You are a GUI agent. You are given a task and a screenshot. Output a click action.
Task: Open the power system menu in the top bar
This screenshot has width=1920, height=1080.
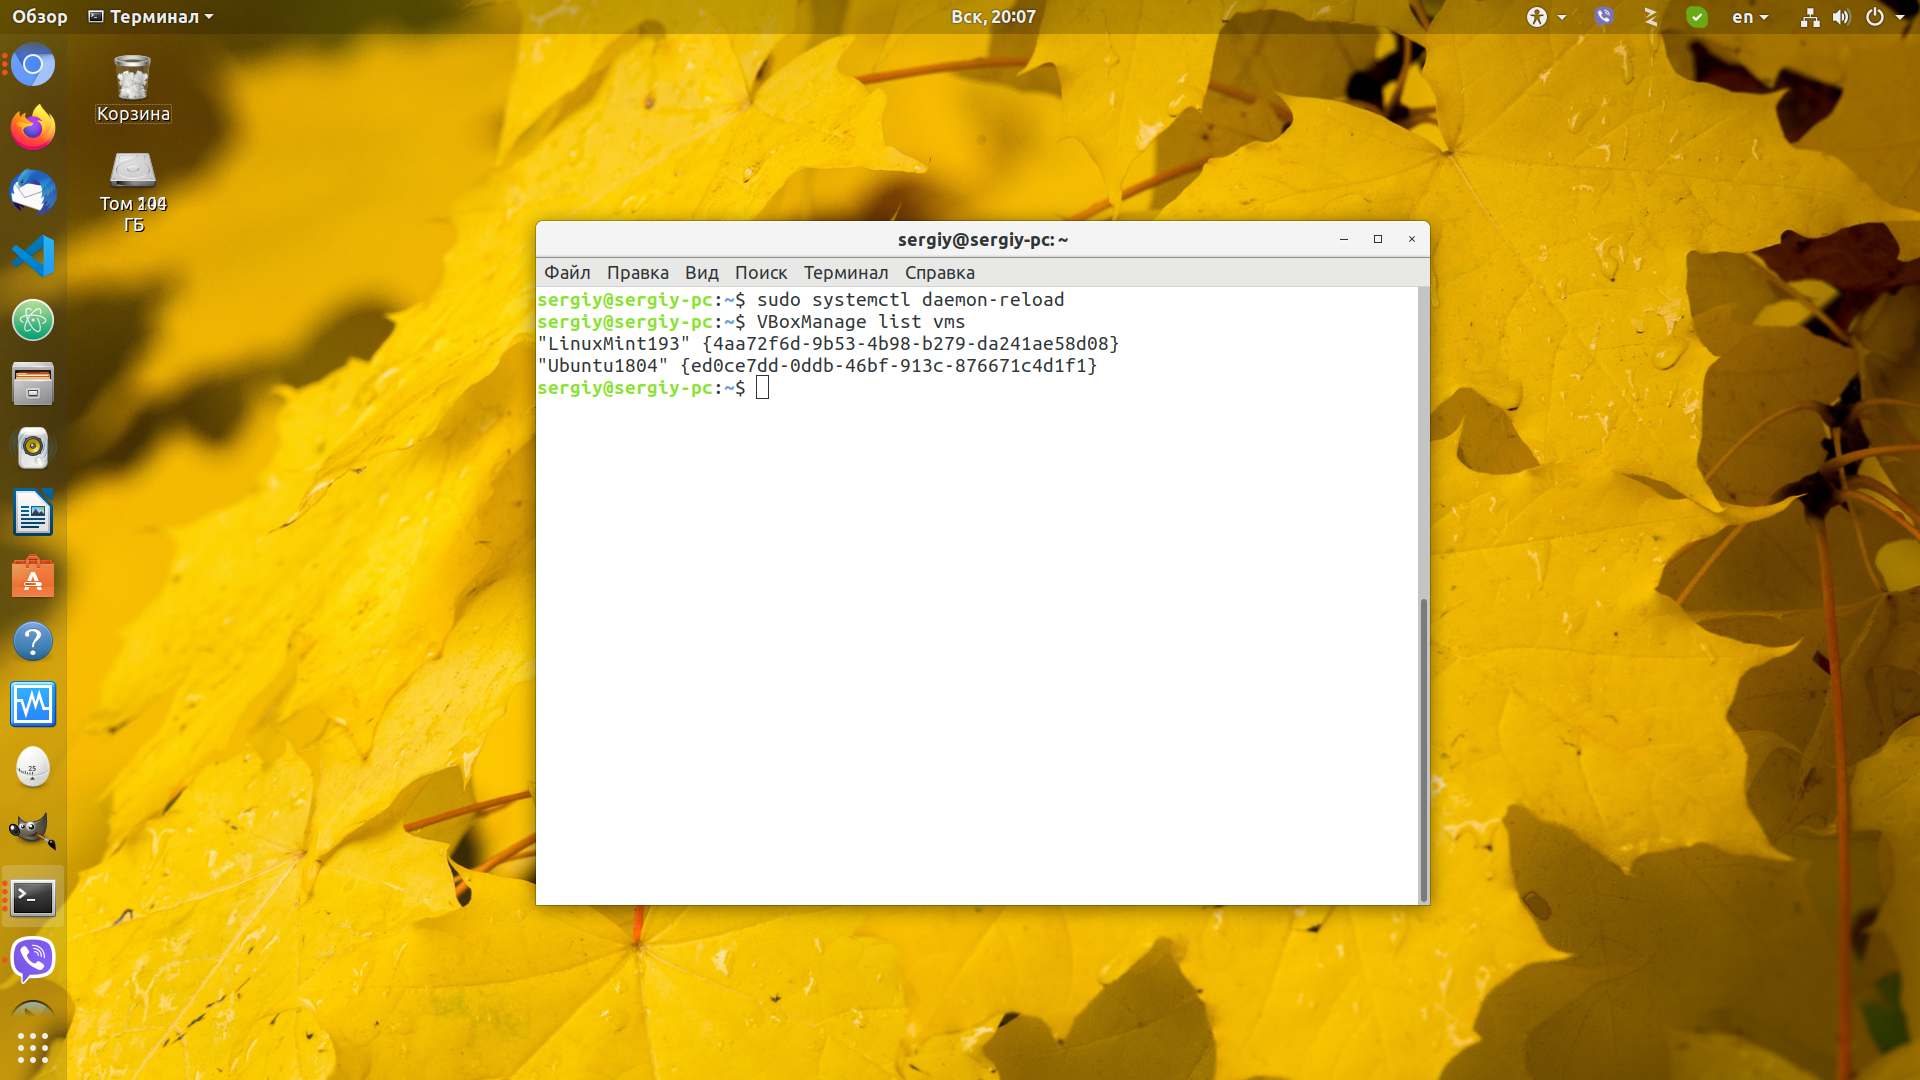[x=1885, y=17]
